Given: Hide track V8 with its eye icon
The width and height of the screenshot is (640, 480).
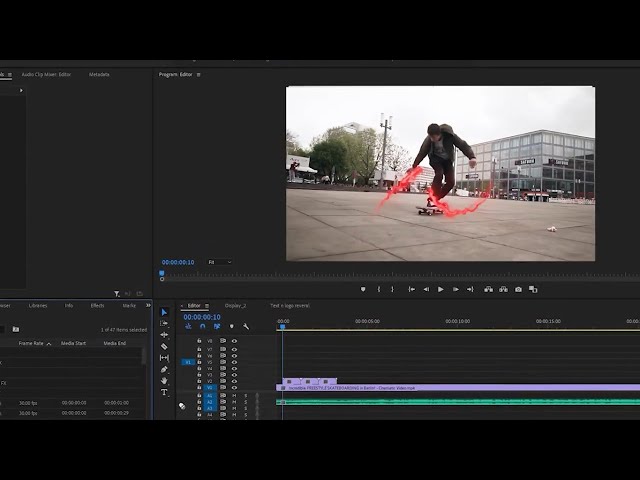Looking at the screenshot, I should tap(234, 341).
